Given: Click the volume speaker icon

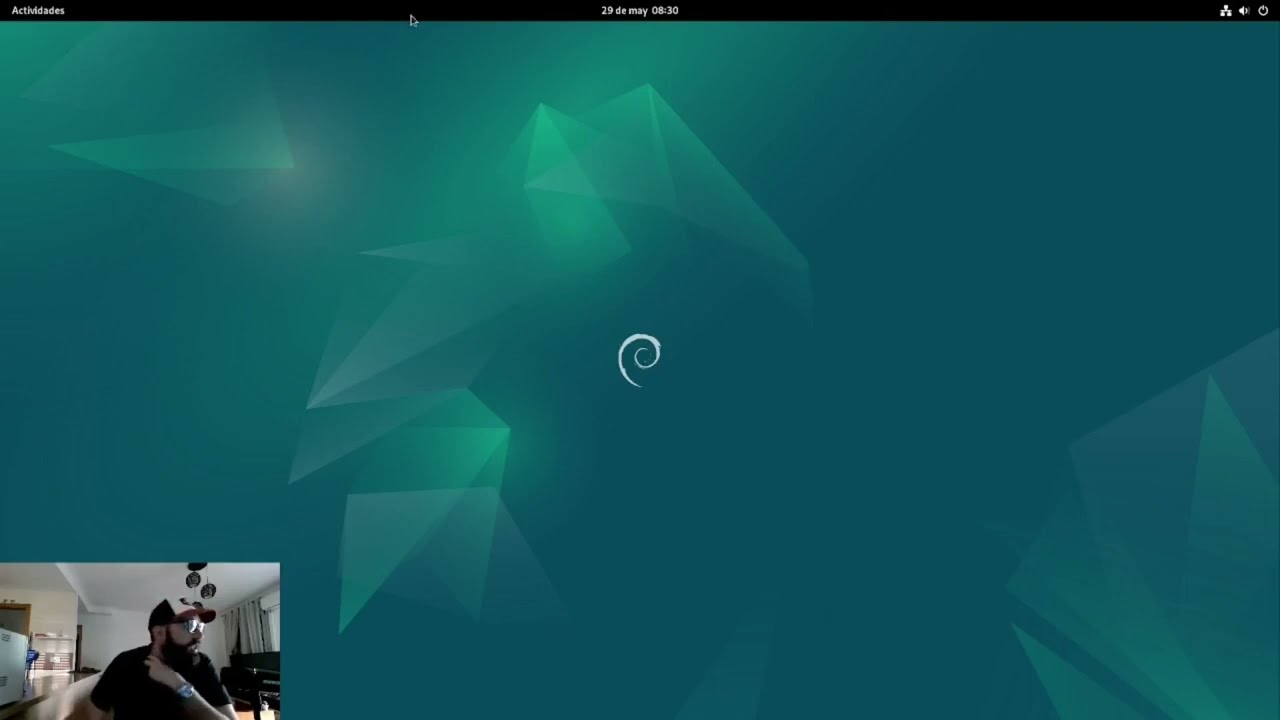Looking at the screenshot, I should click(x=1244, y=10).
